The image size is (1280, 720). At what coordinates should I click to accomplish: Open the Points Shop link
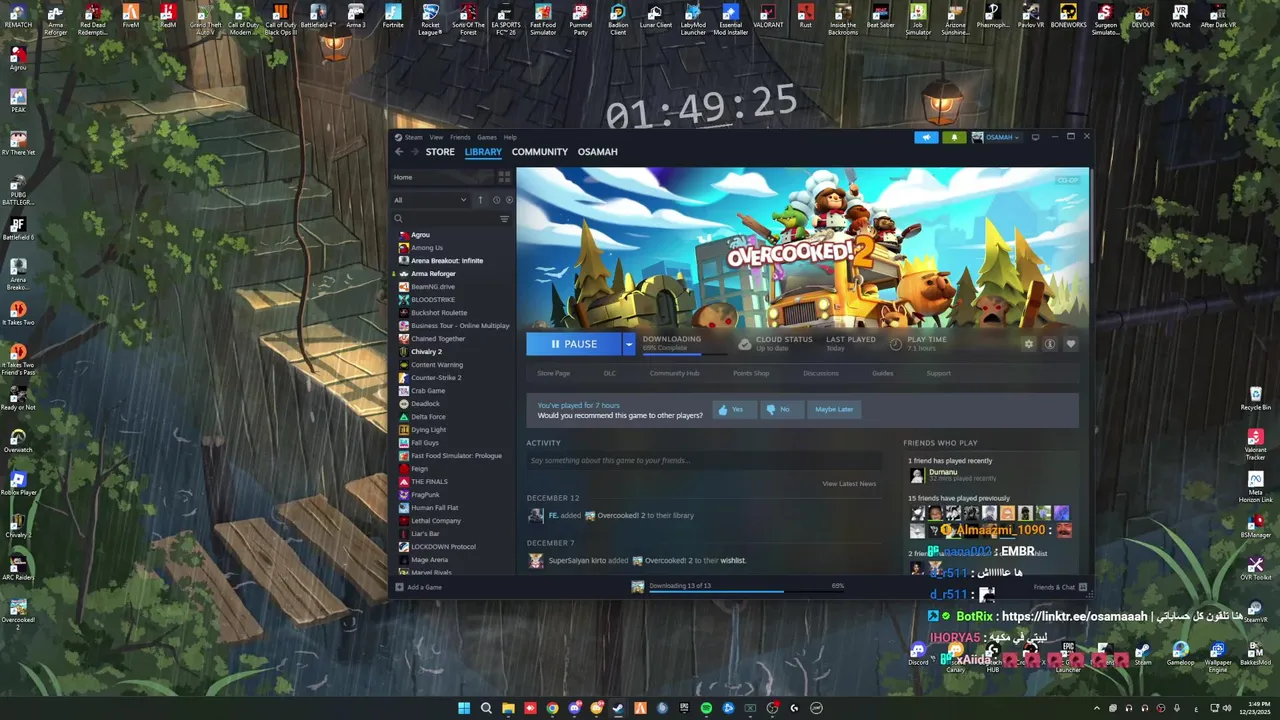pyautogui.click(x=751, y=373)
